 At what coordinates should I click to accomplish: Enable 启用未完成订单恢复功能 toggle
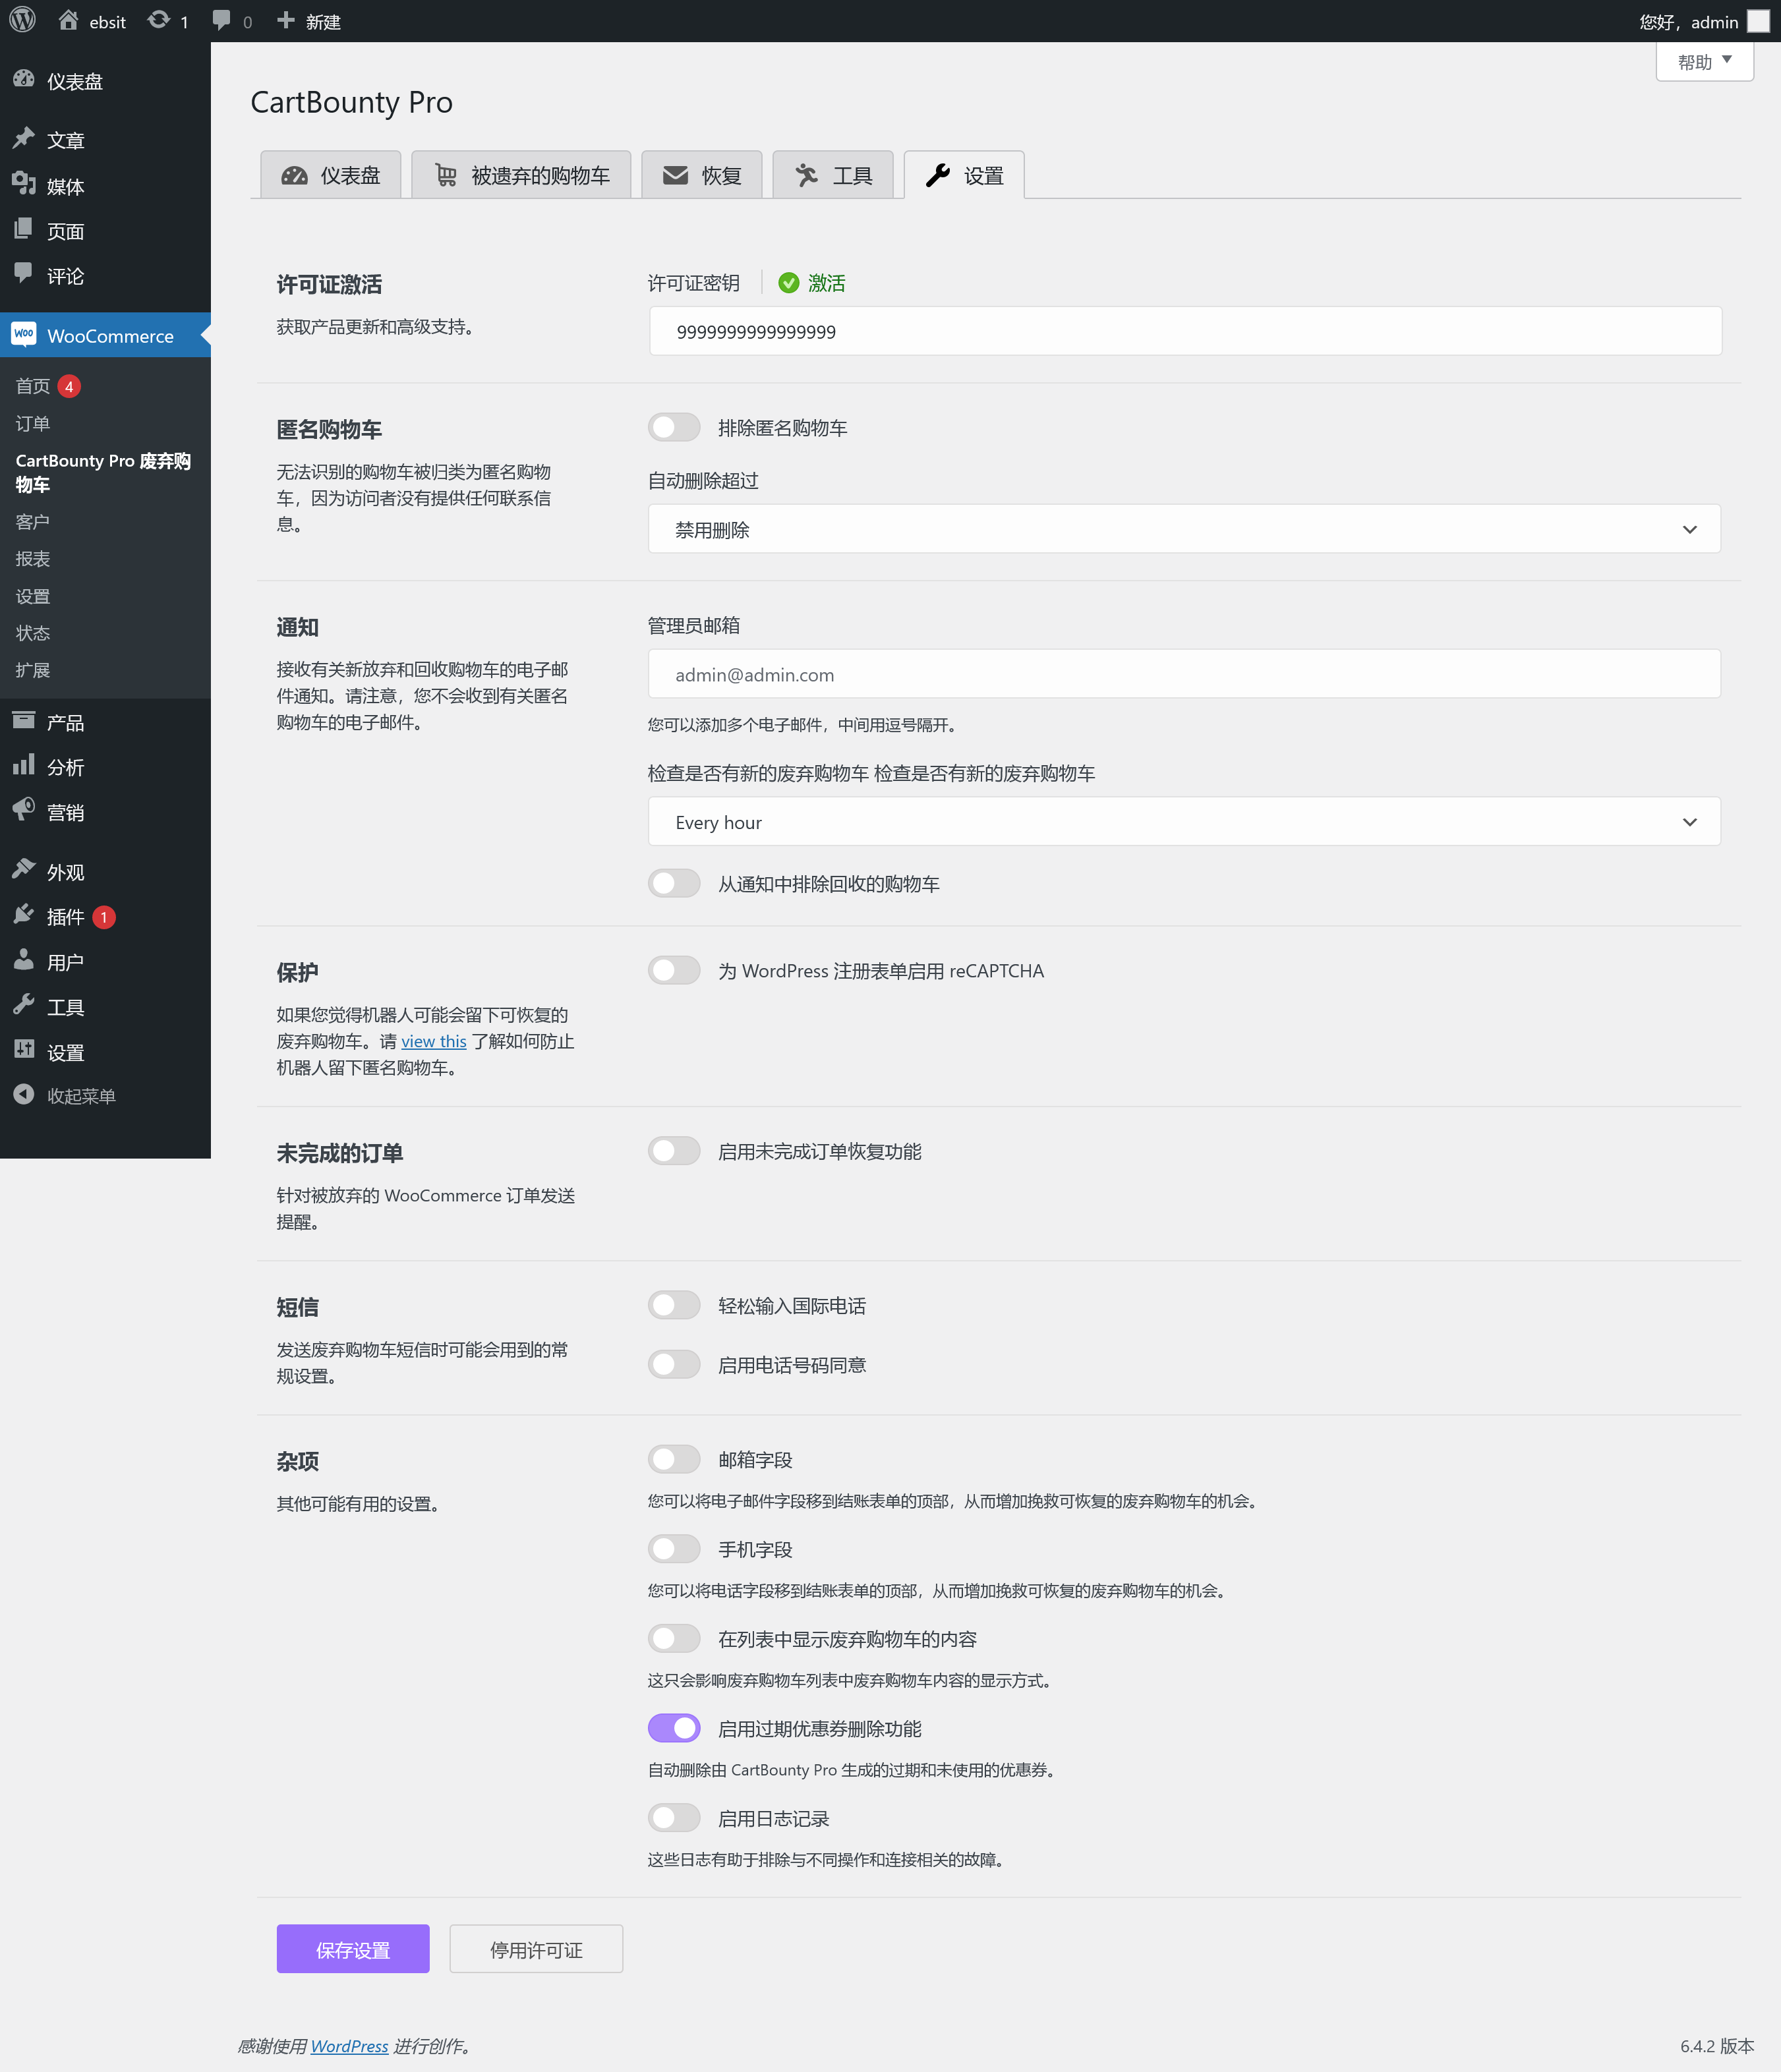(676, 1151)
